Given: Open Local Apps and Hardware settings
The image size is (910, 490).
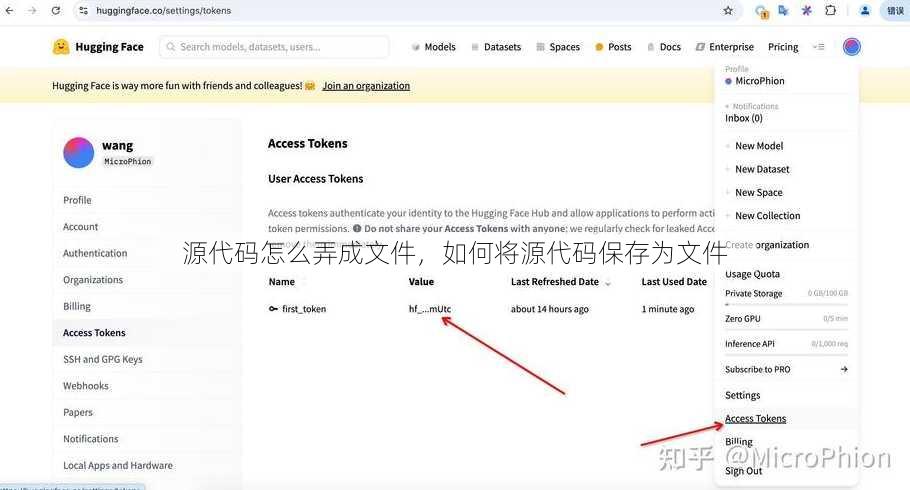Looking at the screenshot, I should pyautogui.click(x=118, y=466).
